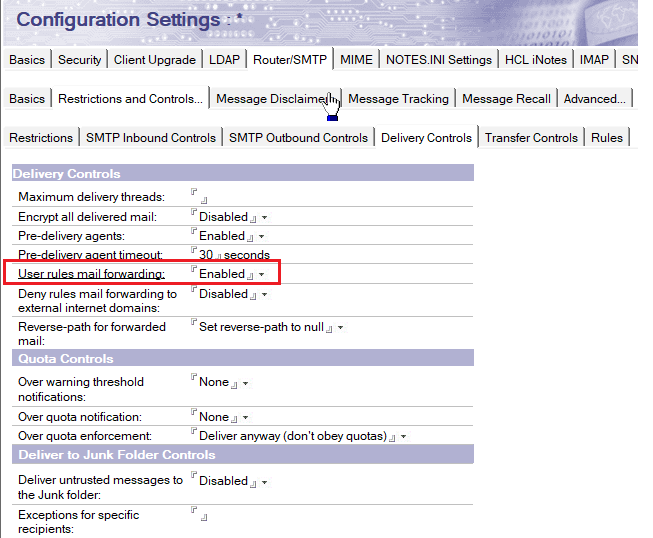Open the Transfer Controls tab
The width and height of the screenshot is (653, 538).
point(531,138)
